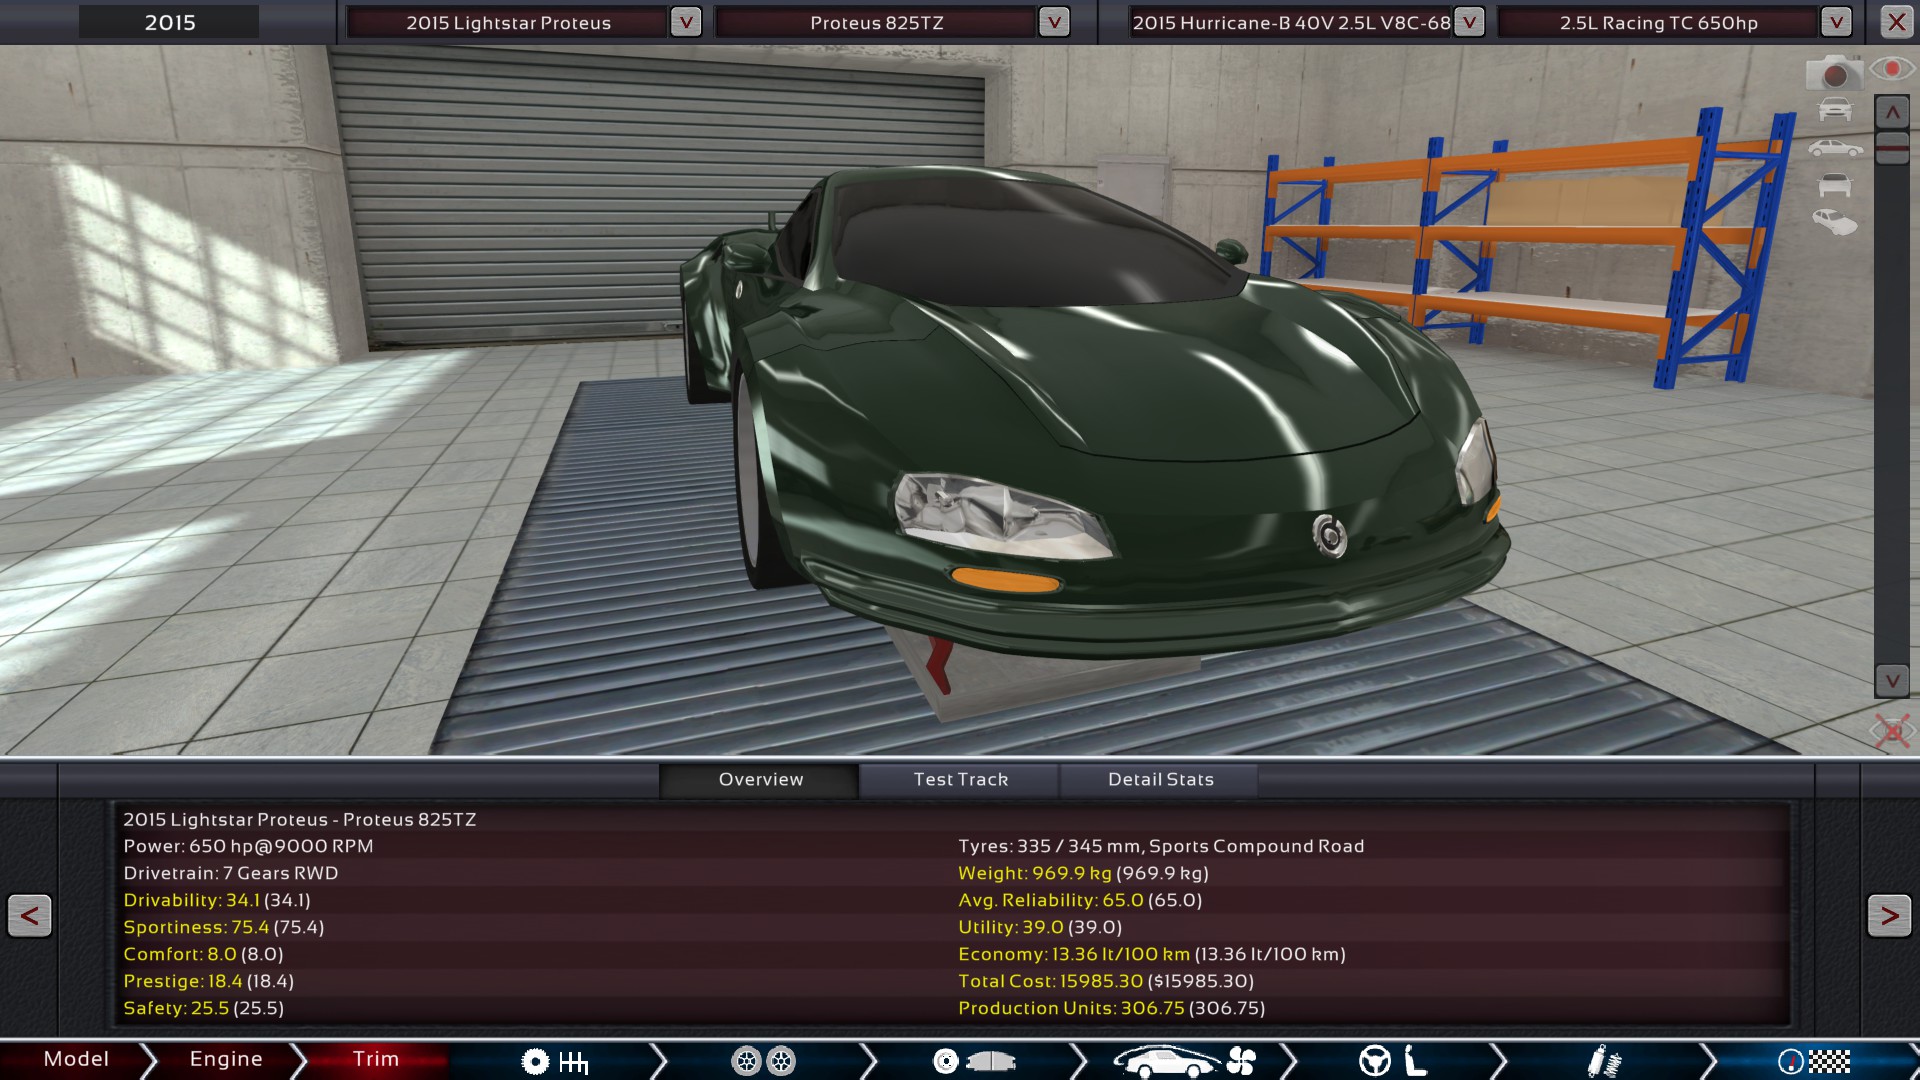Viewport: 1920px width, 1080px height.
Task: Click the vertical scrollbar thumb handle
Action: (1892, 148)
